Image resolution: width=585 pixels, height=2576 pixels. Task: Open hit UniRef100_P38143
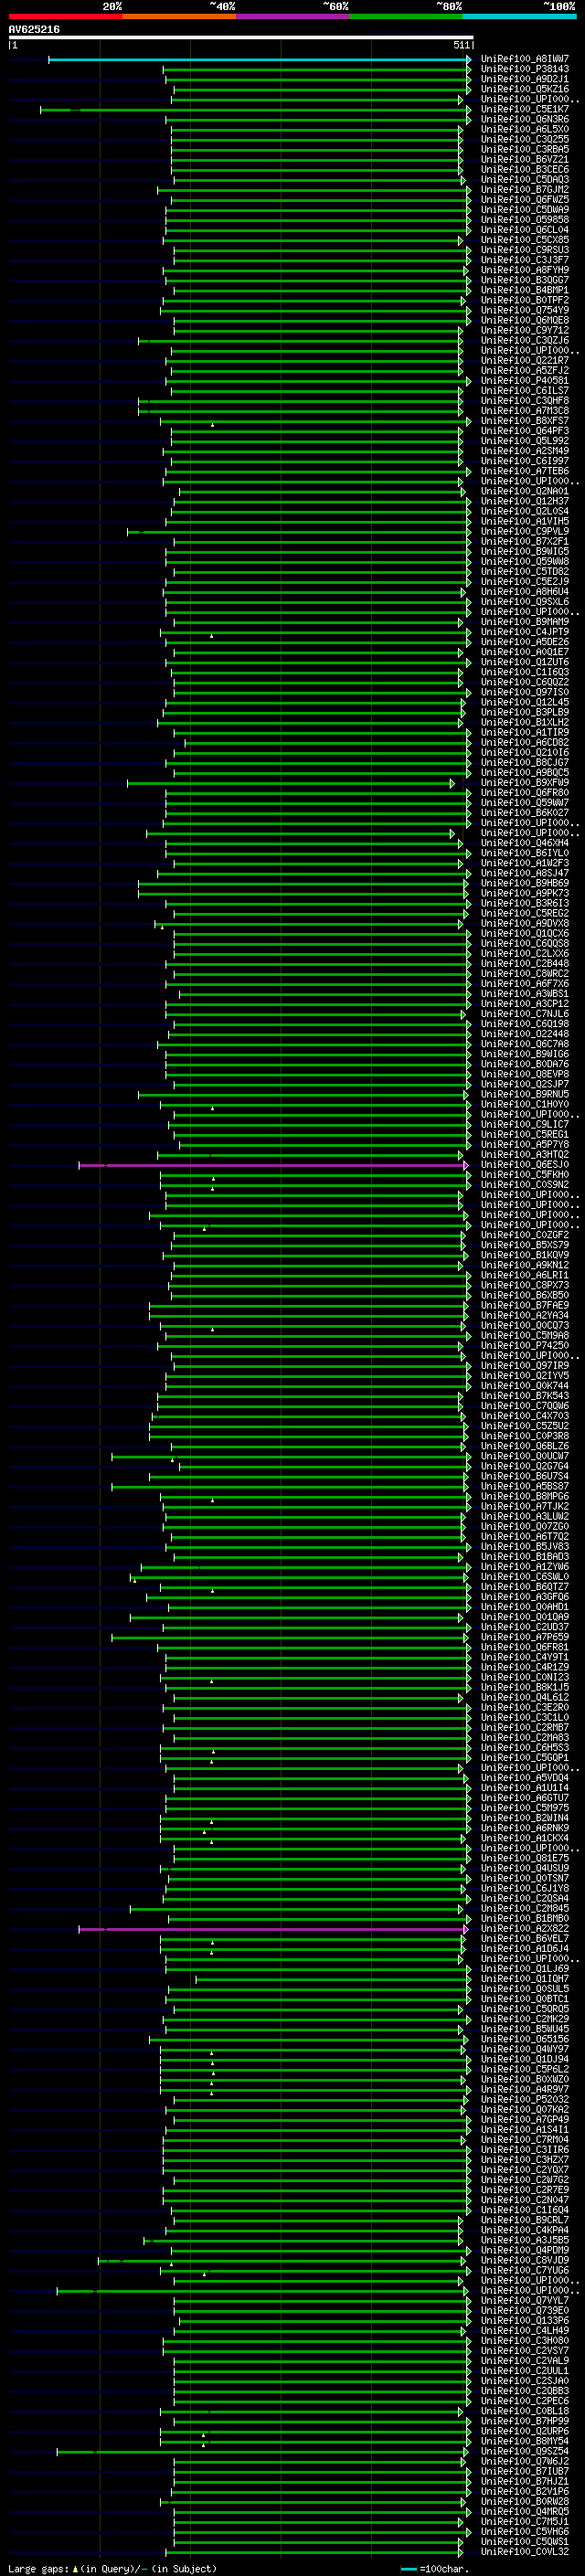[x=525, y=69]
